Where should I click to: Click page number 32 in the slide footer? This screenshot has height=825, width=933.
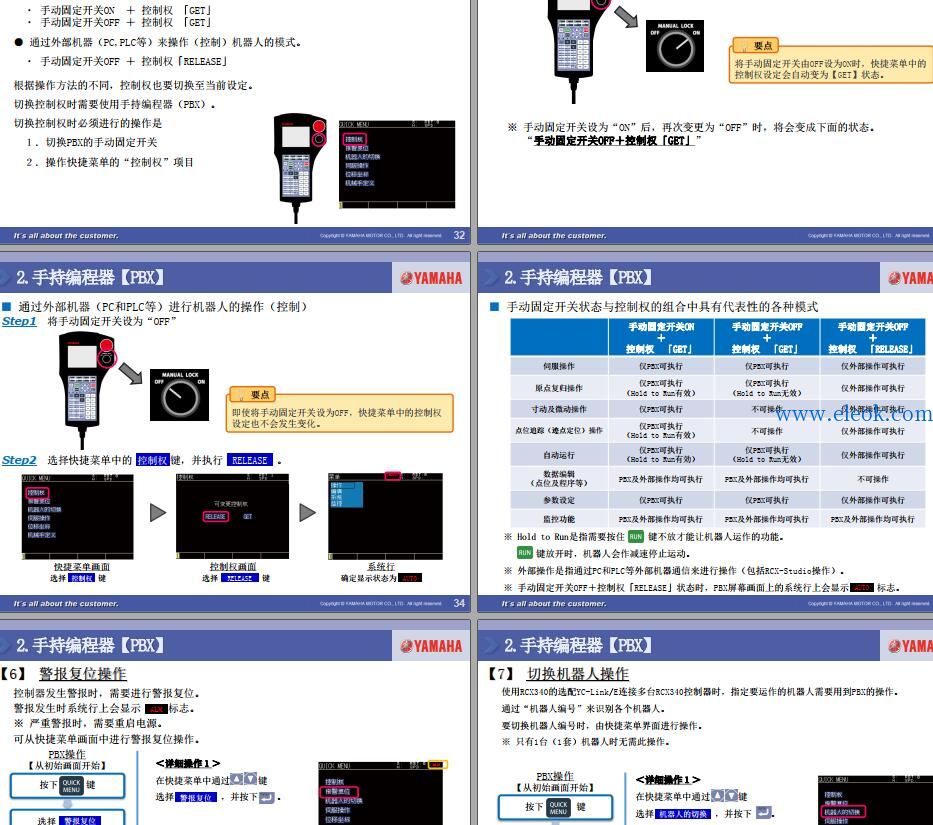(459, 235)
